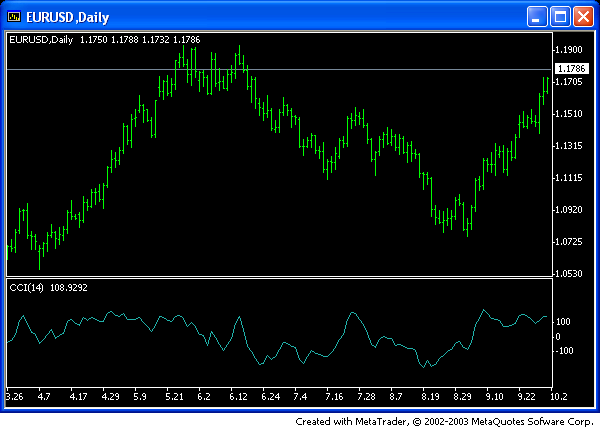Click the 3.26 date label
This screenshot has height=429, width=600.
point(15,396)
